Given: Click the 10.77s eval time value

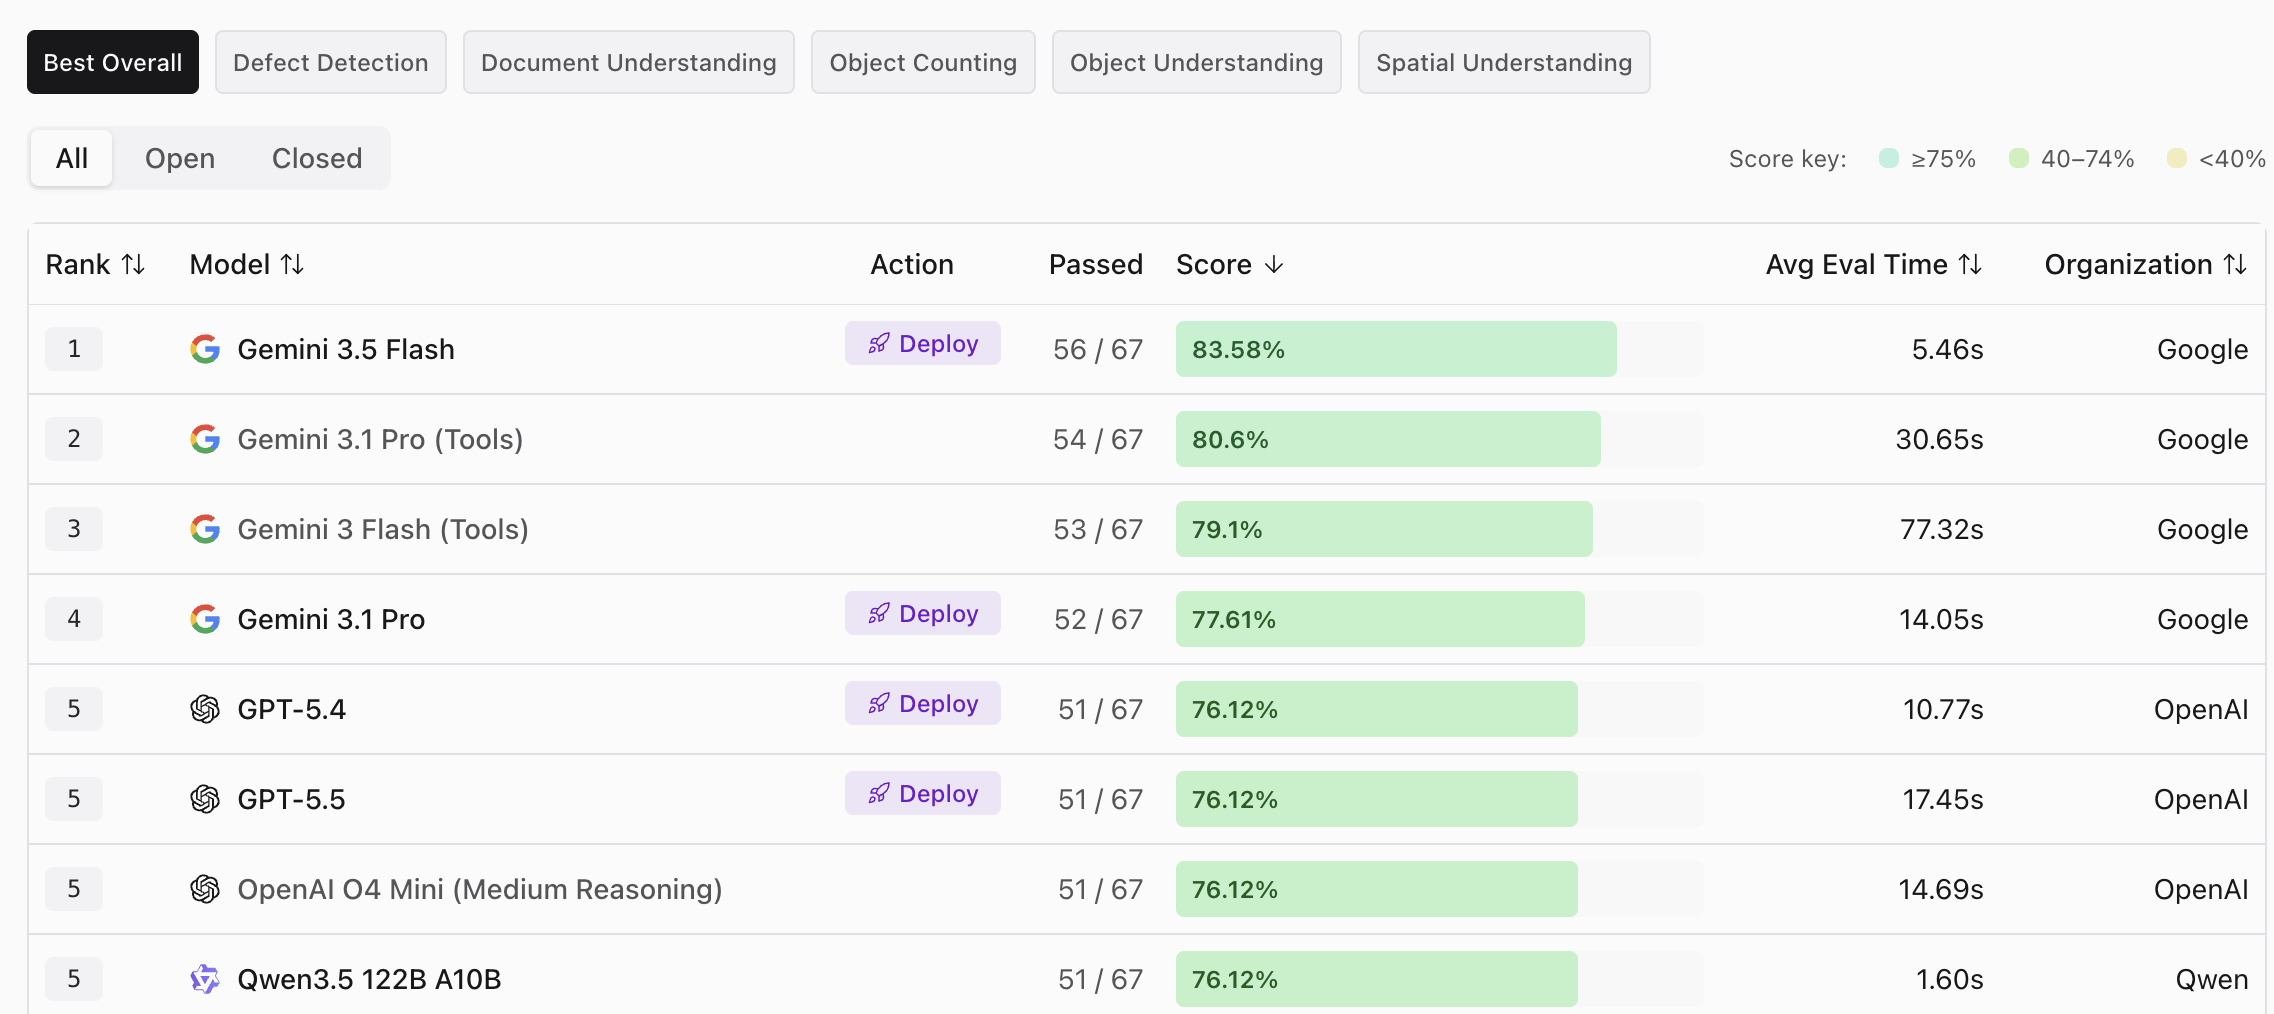Looking at the screenshot, I should pos(1943,709).
